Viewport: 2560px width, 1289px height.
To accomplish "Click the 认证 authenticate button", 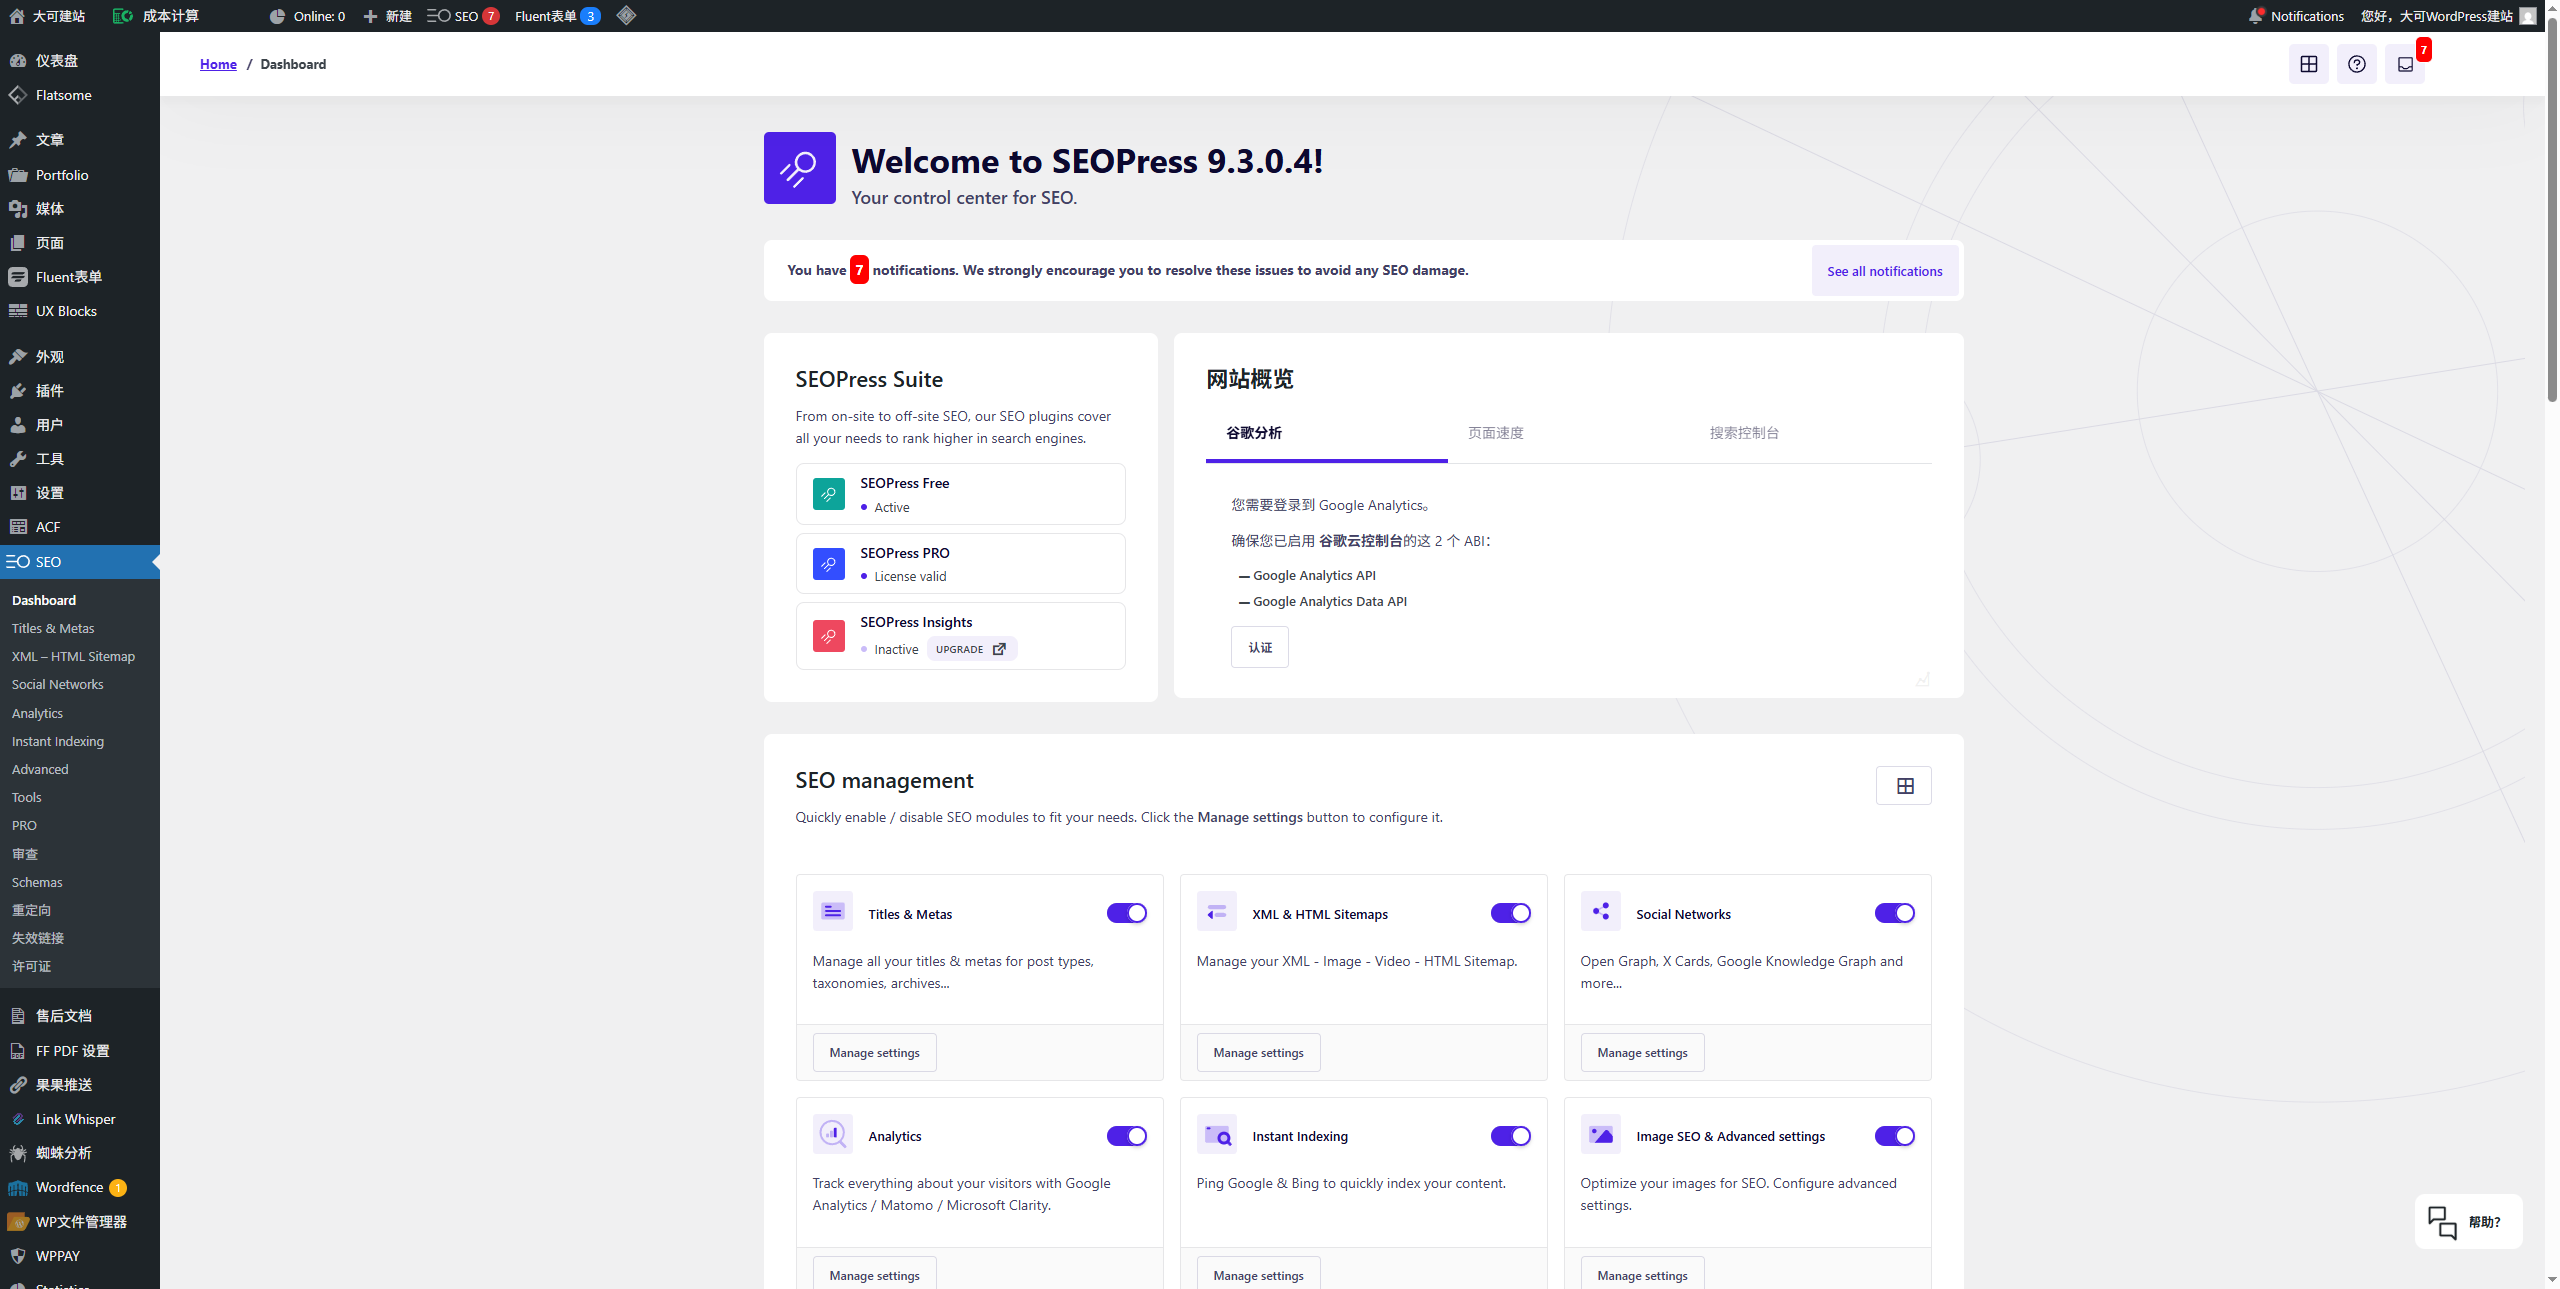I will 1260,647.
